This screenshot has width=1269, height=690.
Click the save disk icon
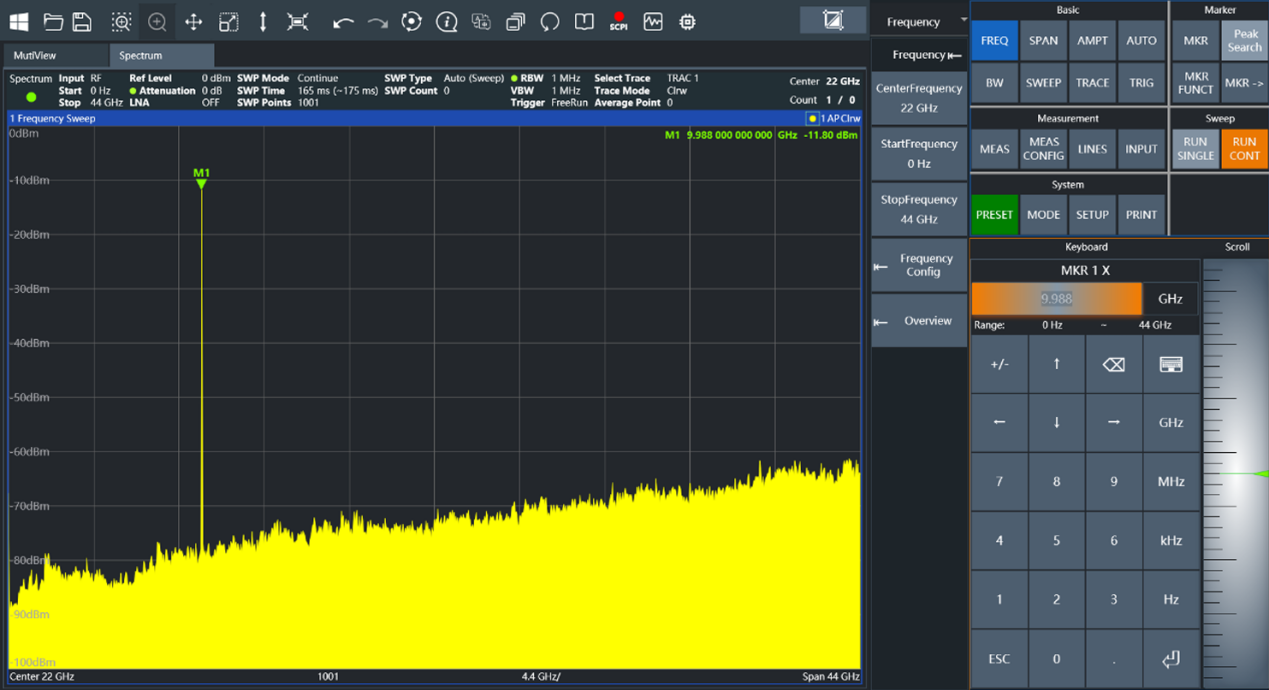tap(82, 22)
